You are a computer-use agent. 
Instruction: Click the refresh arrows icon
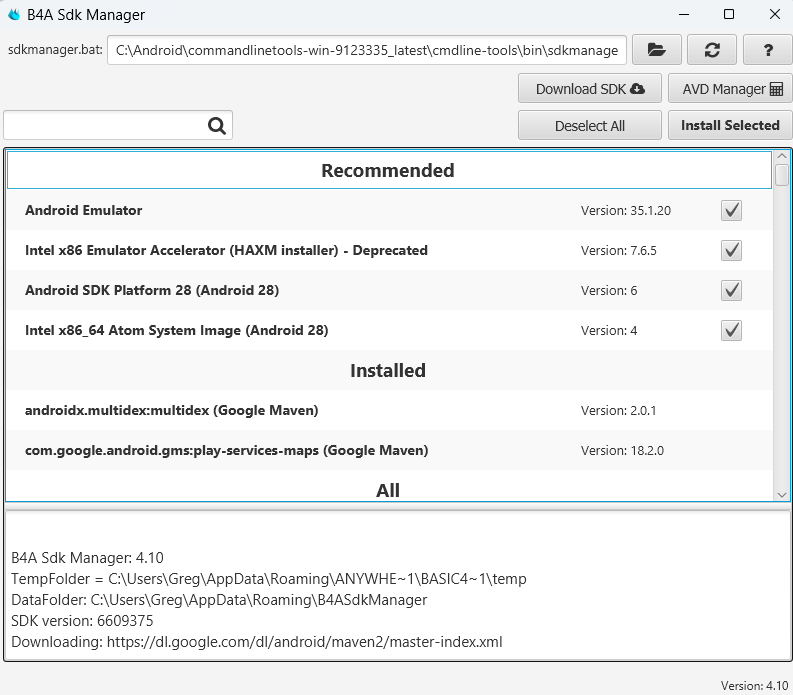(x=712, y=49)
